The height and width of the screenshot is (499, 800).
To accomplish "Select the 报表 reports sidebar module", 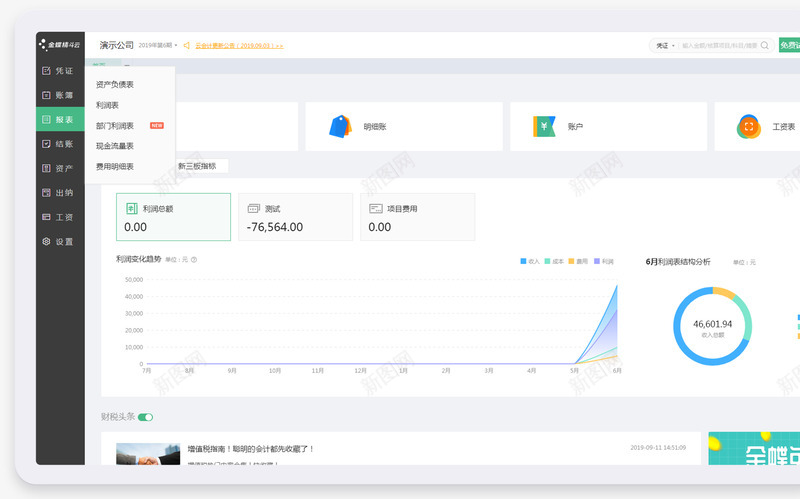I will point(60,119).
